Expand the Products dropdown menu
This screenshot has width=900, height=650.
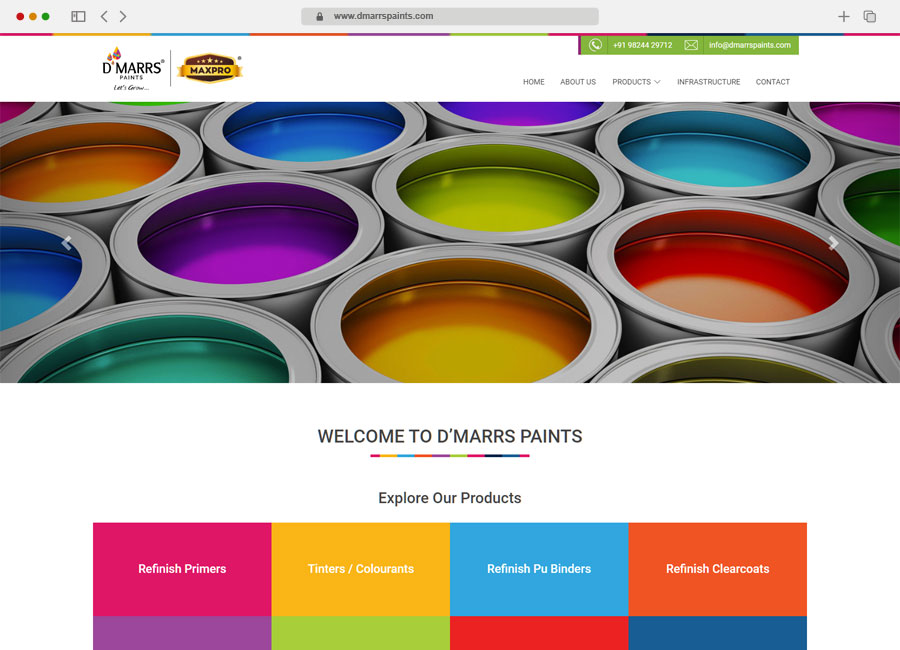[636, 82]
